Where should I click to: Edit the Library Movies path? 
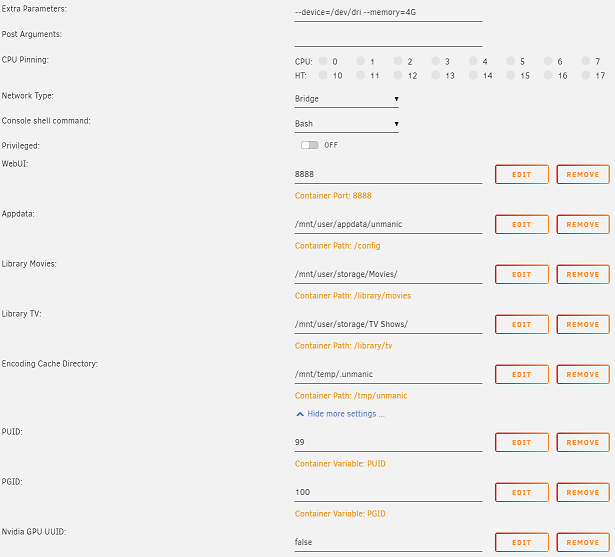pyautogui.click(x=522, y=275)
